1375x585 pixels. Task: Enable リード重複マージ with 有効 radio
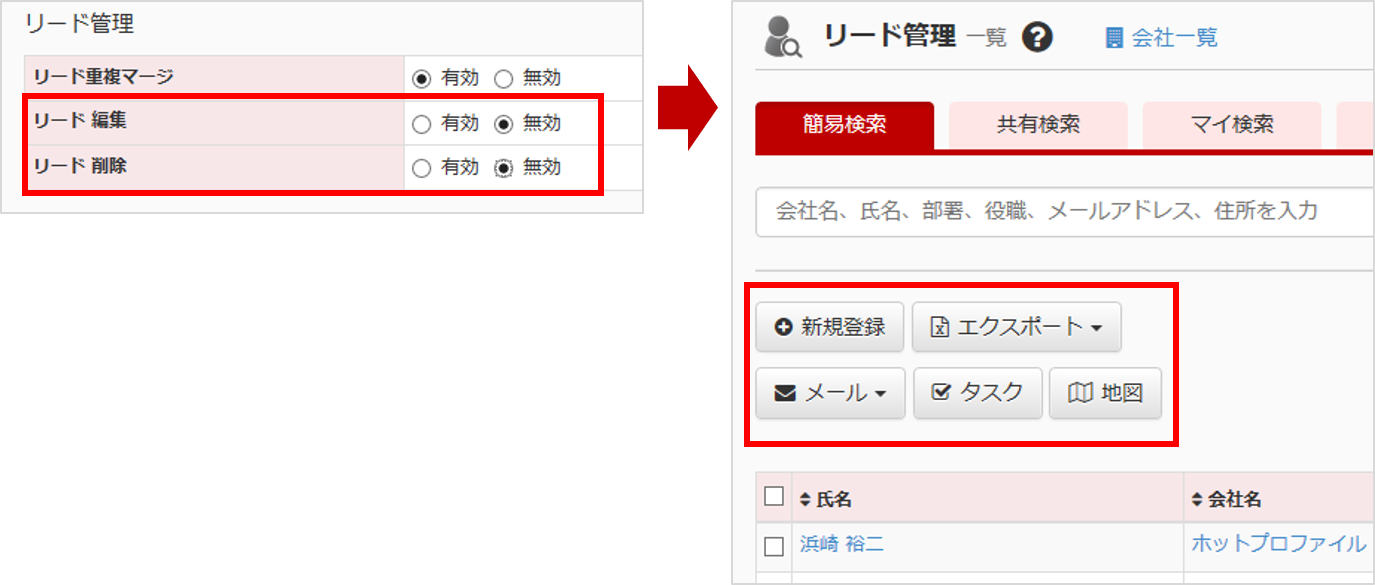point(421,78)
